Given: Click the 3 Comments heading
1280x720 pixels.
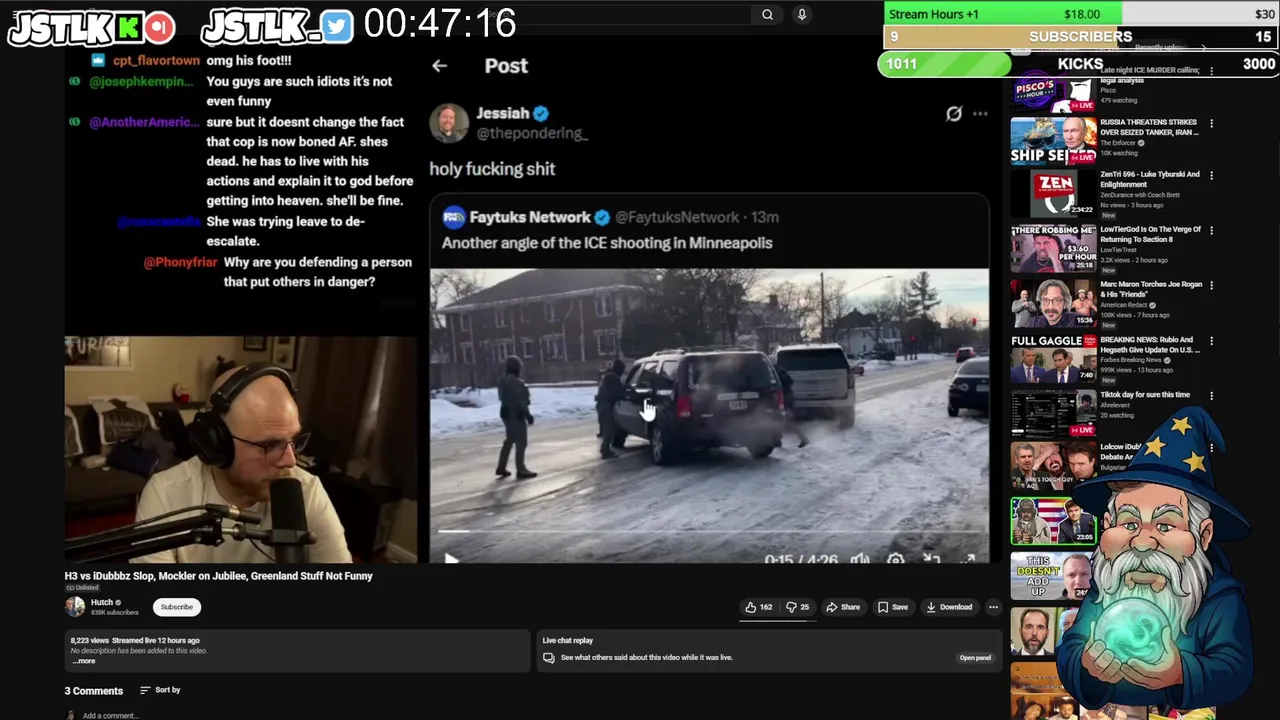Looking at the screenshot, I should [94, 691].
